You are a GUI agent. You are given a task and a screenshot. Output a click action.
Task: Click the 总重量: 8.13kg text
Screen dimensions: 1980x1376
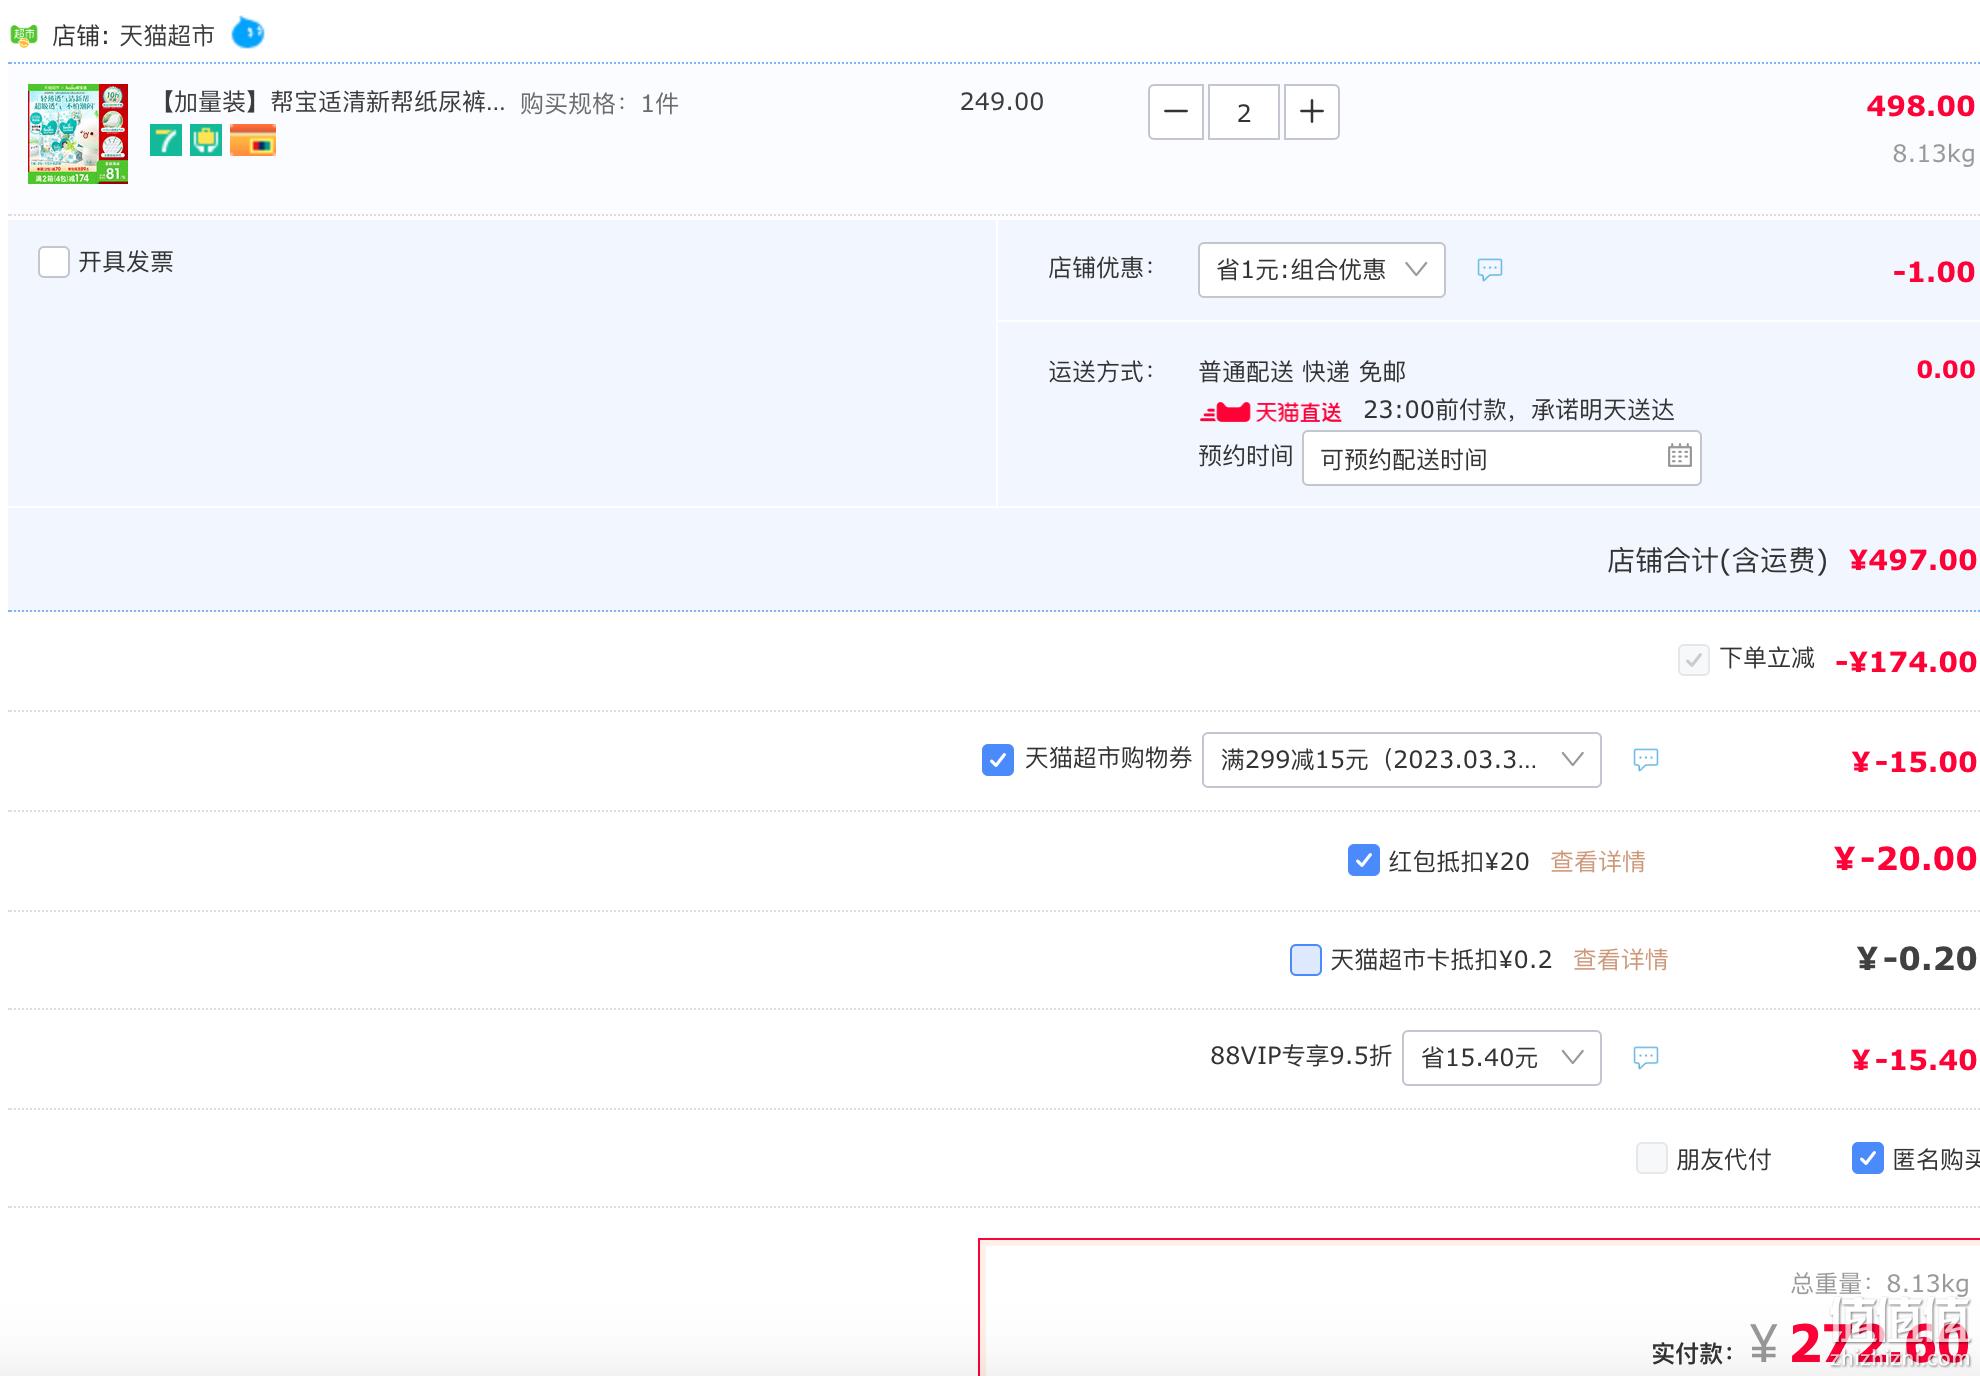click(1880, 1283)
